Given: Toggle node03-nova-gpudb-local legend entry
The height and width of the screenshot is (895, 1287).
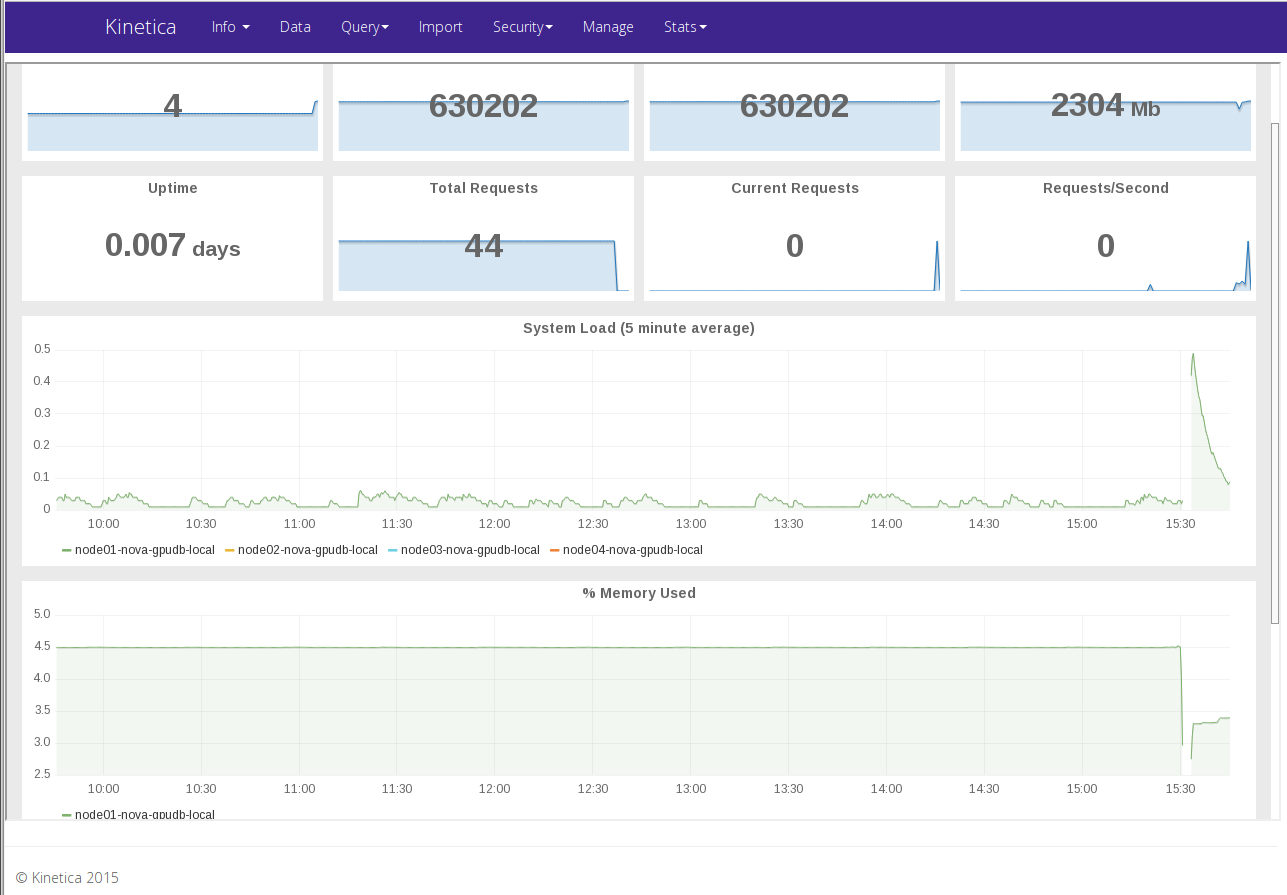Looking at the screenshot, I should [x=470, y=550].
